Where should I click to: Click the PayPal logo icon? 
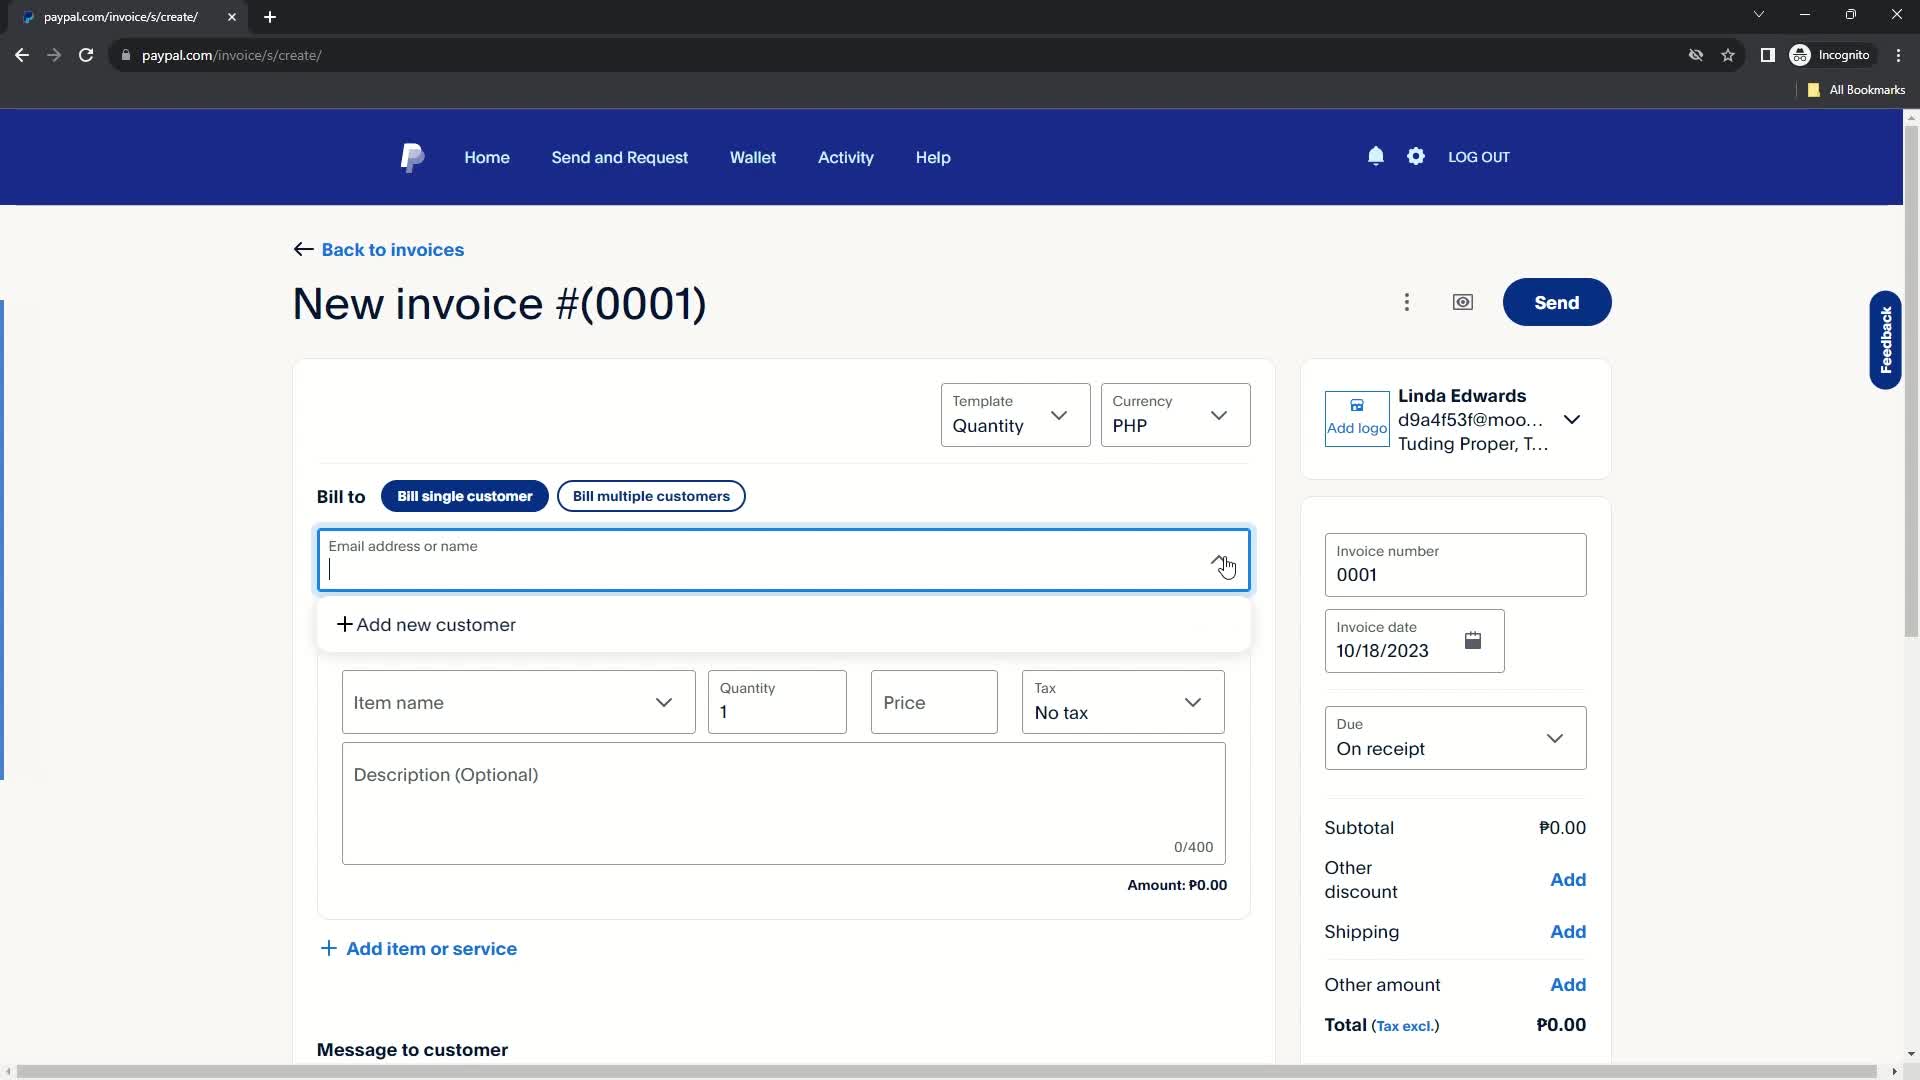(x=412, y=157)
